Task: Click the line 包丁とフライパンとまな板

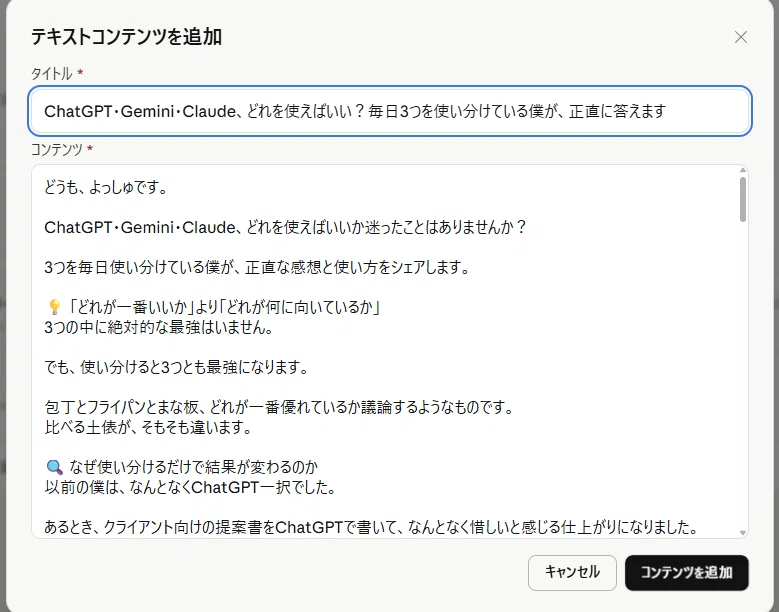Action: tap(279, 407)
